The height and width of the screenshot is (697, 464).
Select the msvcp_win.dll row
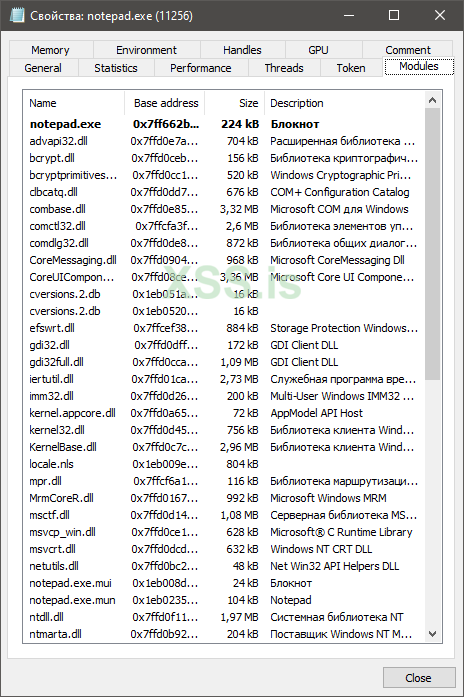pyautogui.click(x=224, y=532)
